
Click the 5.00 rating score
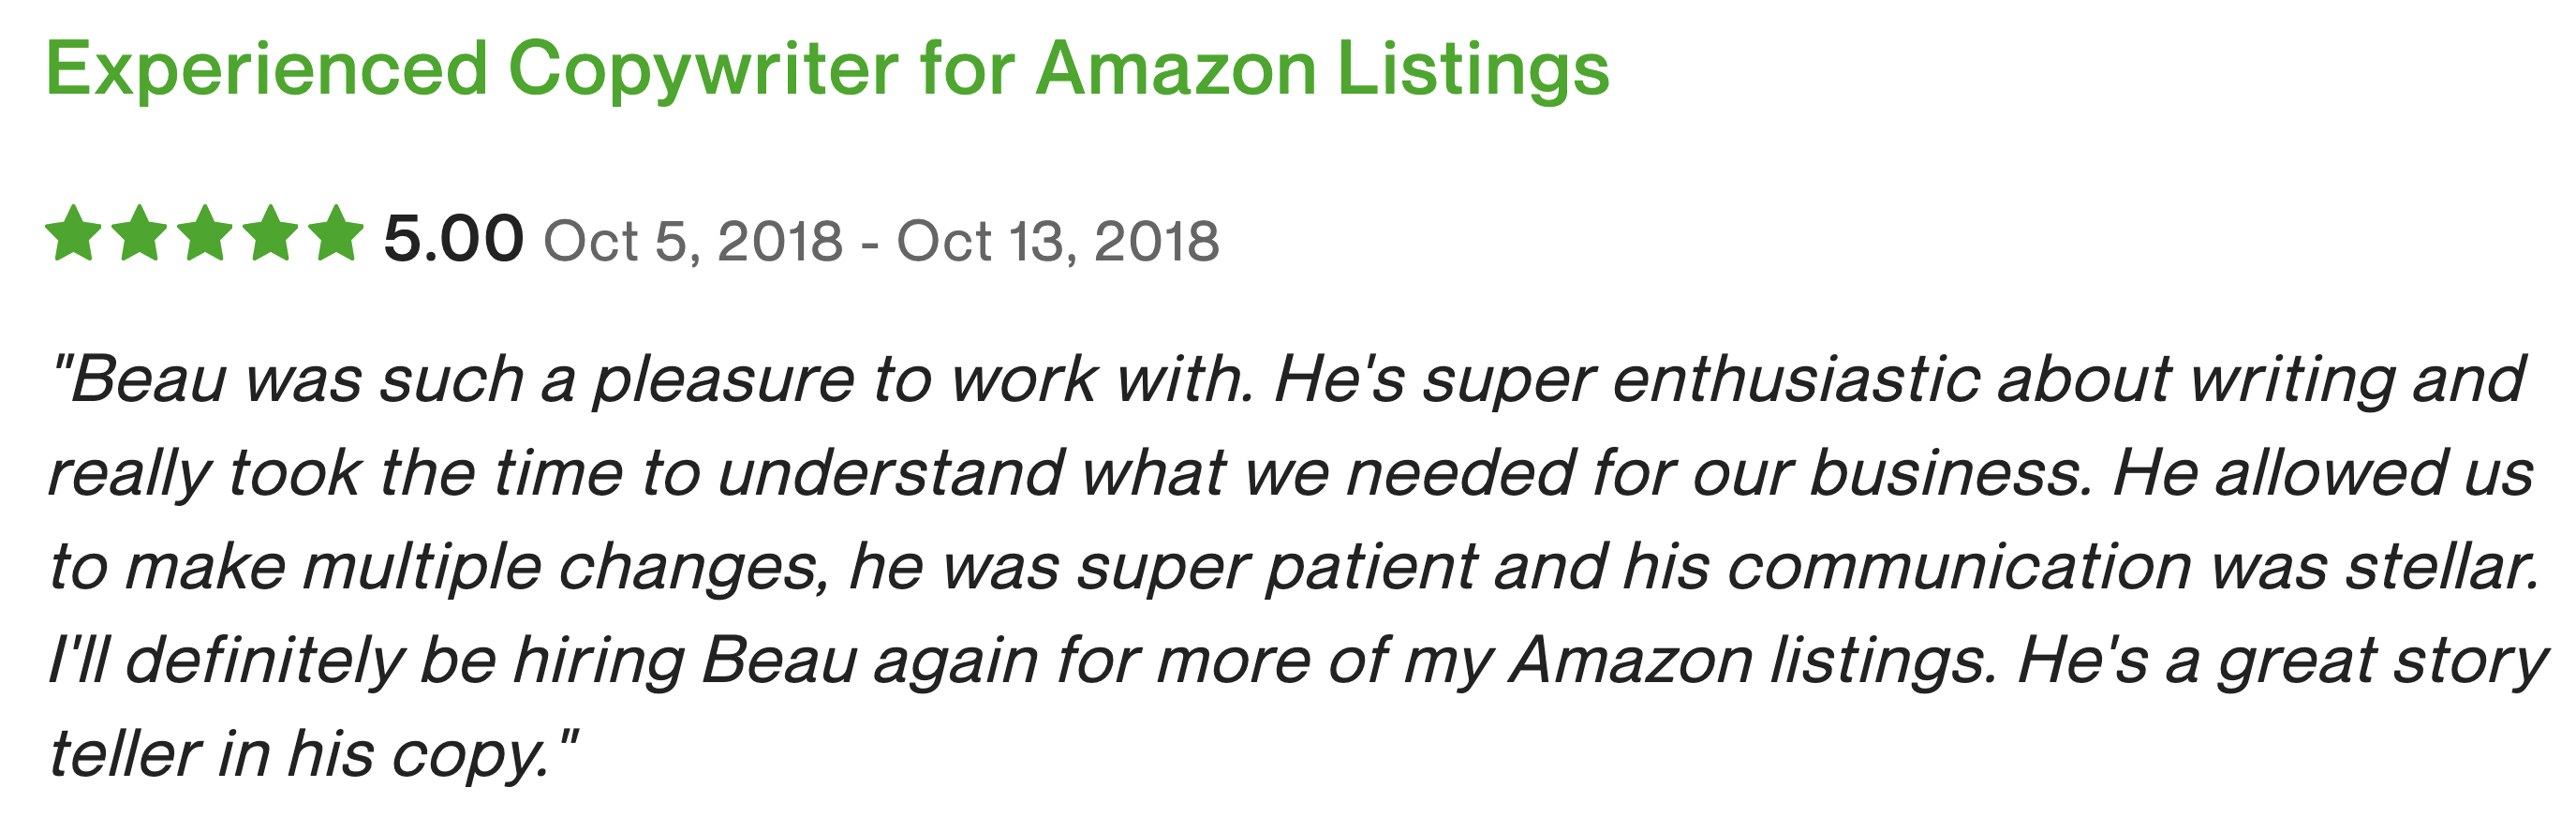coord(453,239)
